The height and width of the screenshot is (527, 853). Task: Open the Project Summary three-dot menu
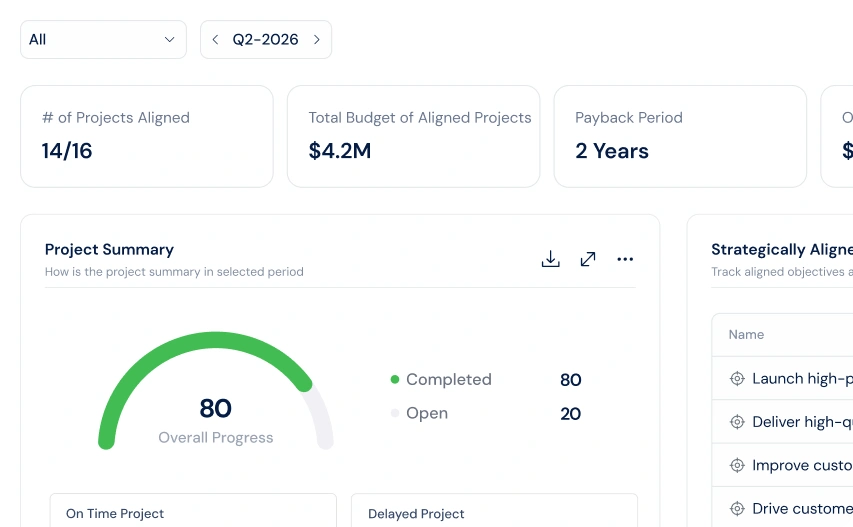pos(625,259)
